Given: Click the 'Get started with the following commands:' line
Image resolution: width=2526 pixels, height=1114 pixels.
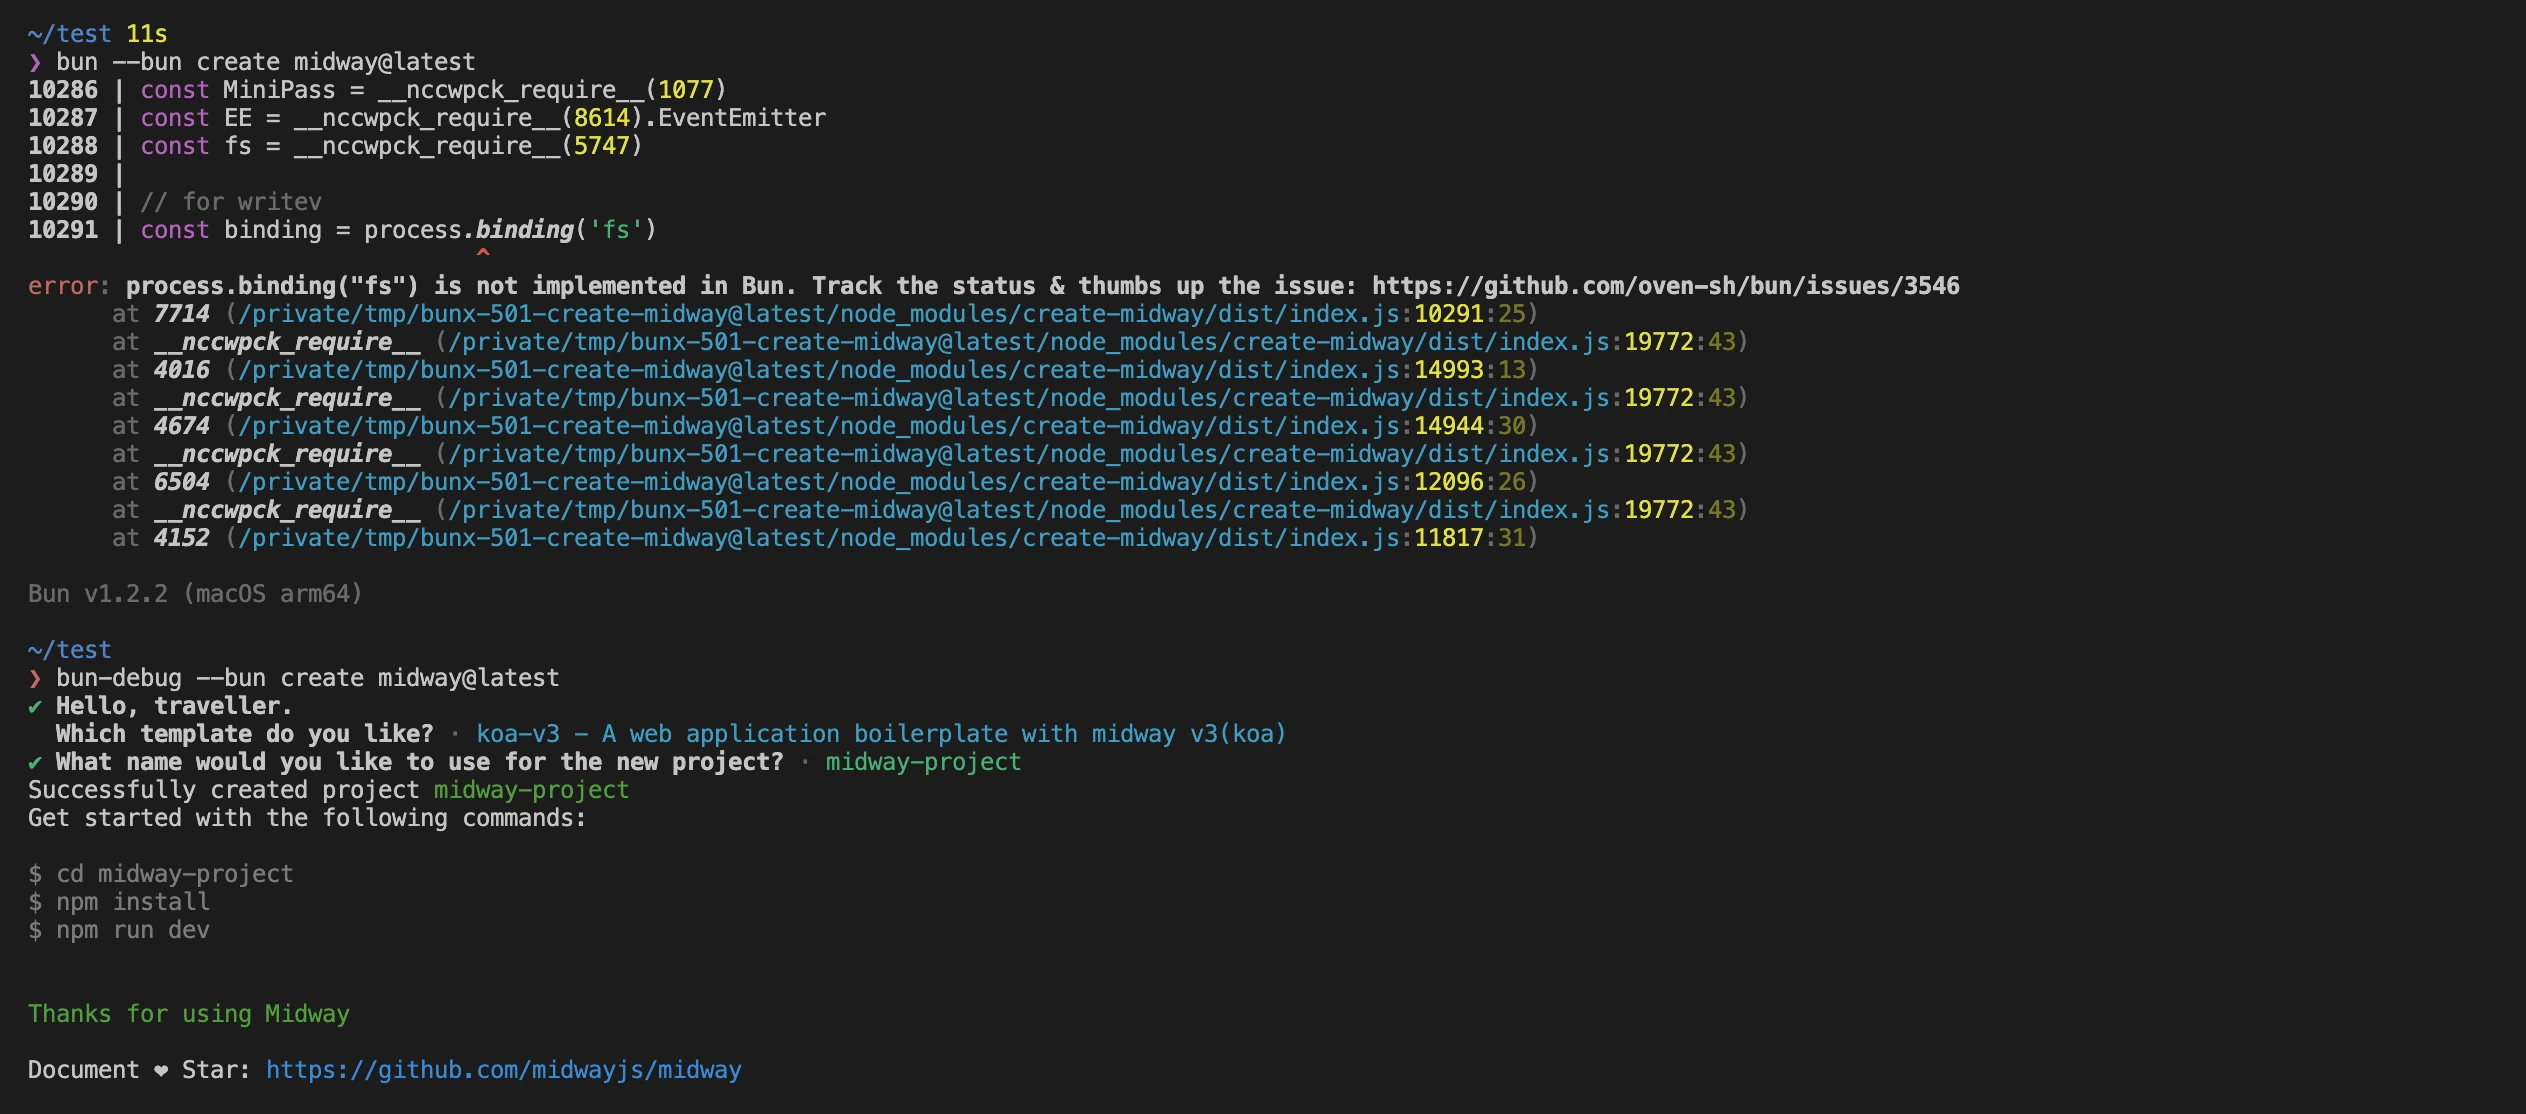Looking at the screenshot, I should [307, 818].
